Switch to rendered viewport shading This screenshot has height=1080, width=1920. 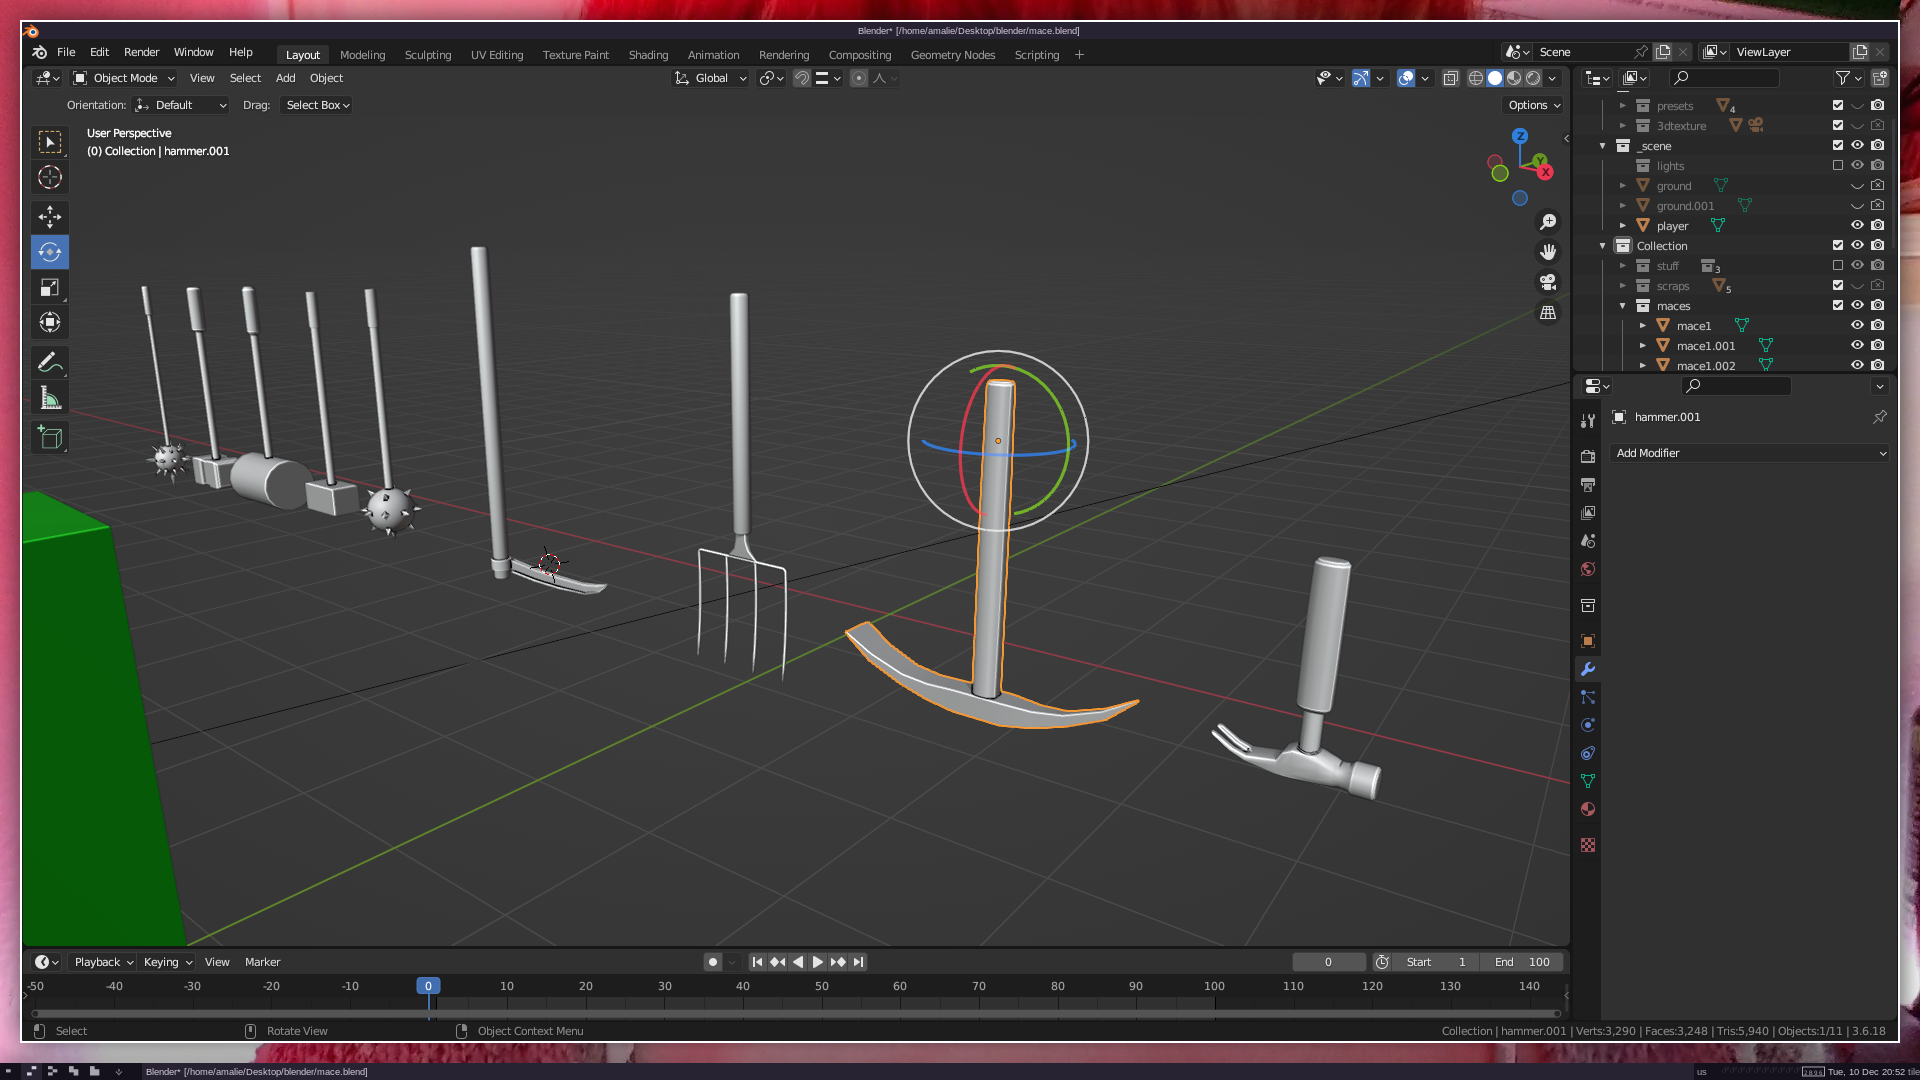[1533, 78]
